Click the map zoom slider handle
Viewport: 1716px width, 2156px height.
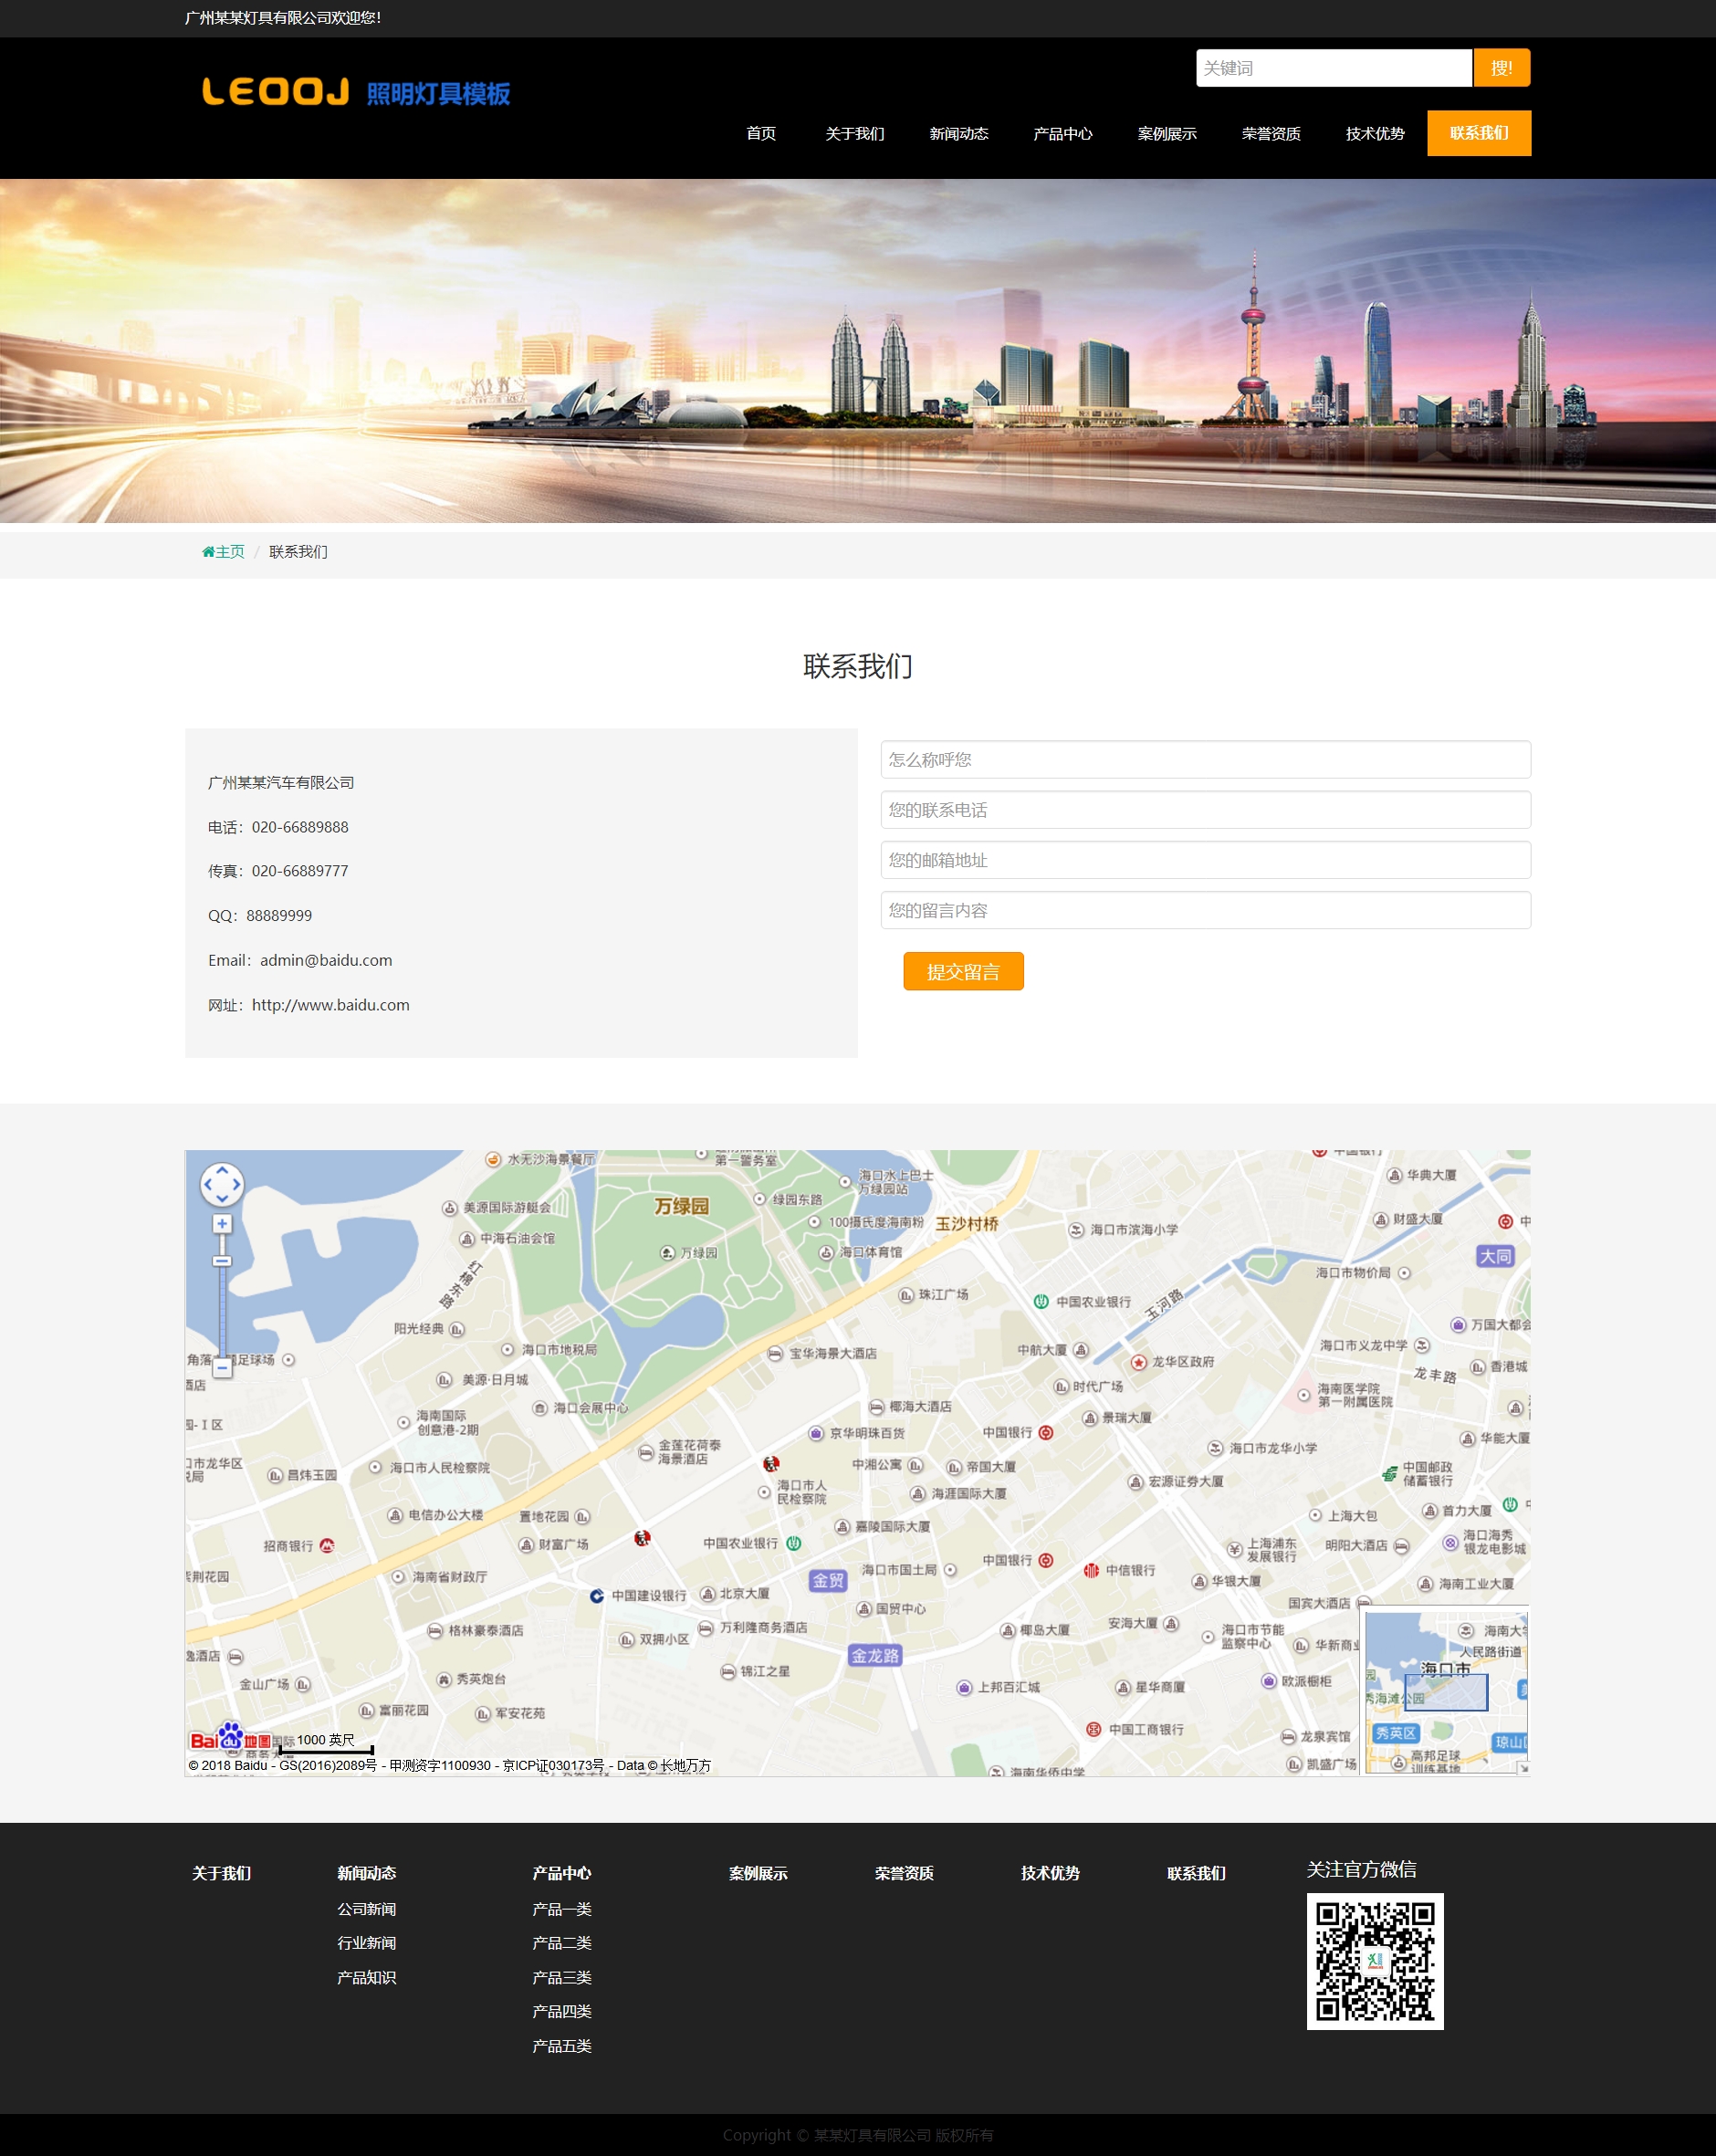coord(222,1261)
